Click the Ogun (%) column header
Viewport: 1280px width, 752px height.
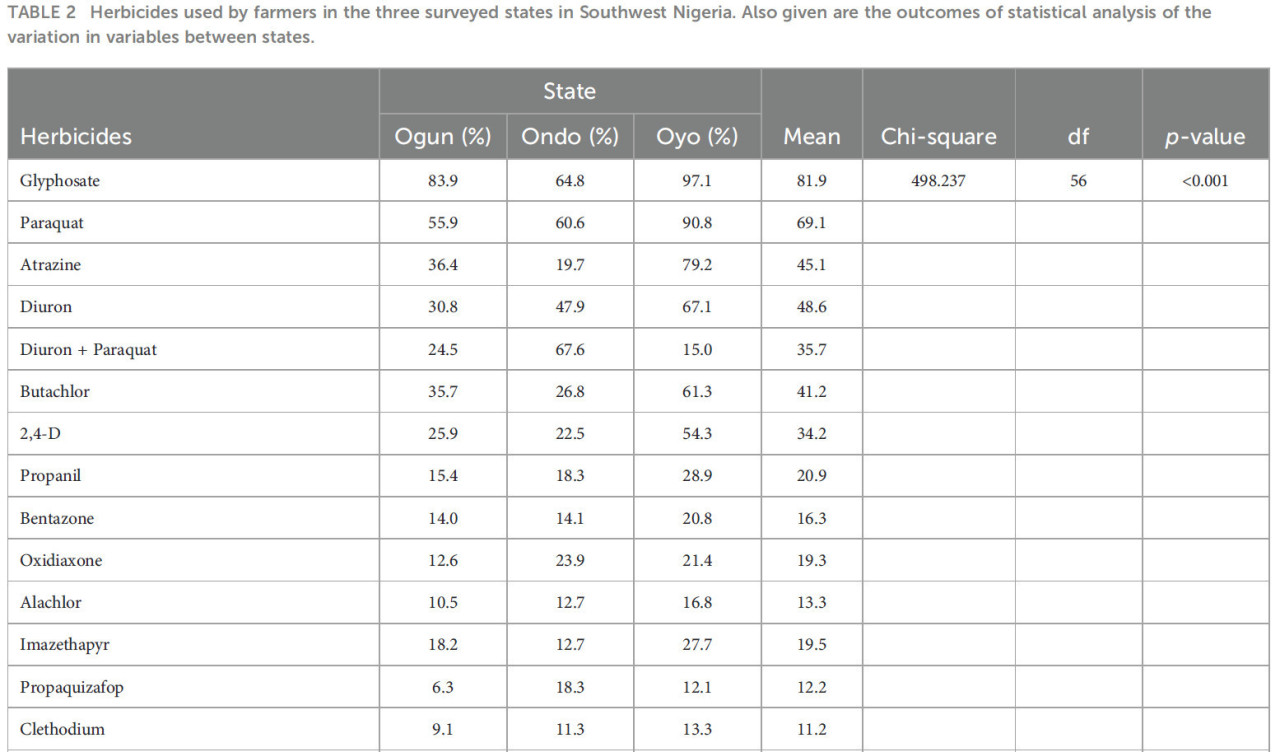[443, 137]
